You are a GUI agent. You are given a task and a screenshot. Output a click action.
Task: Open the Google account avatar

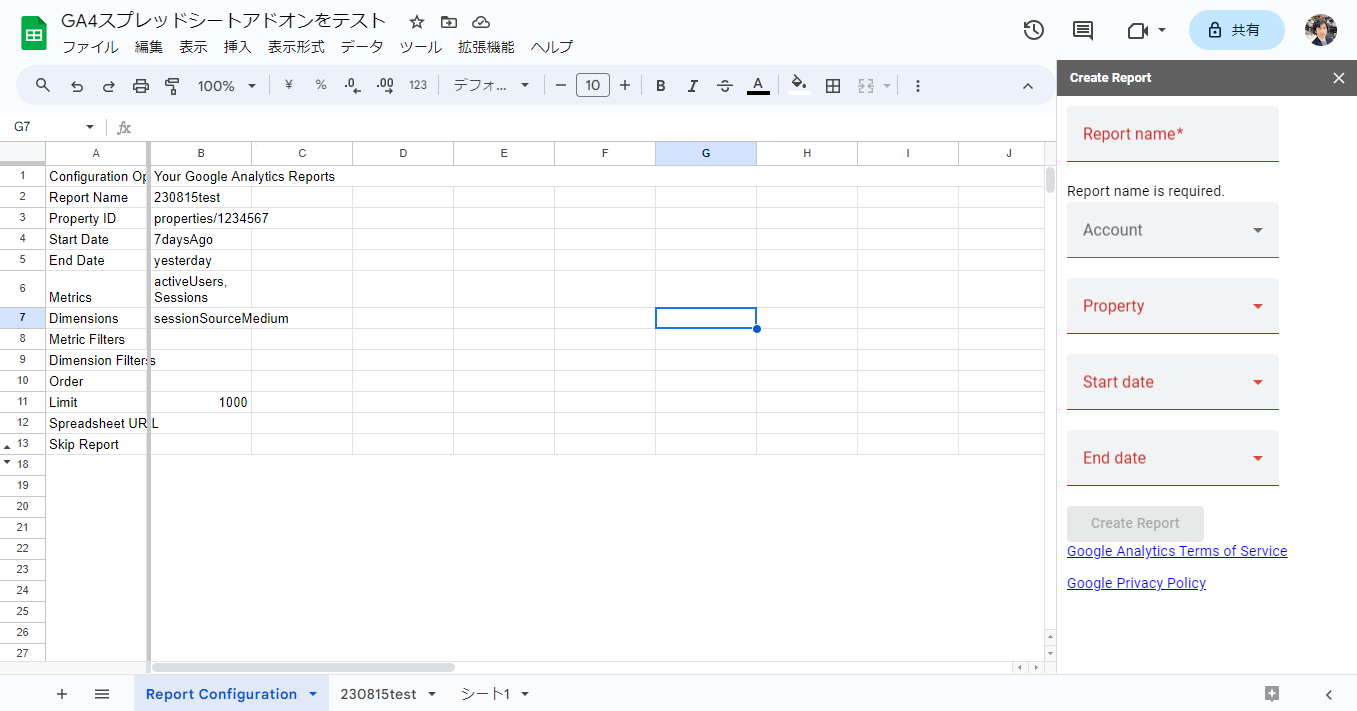click(x=1320, y=30)
